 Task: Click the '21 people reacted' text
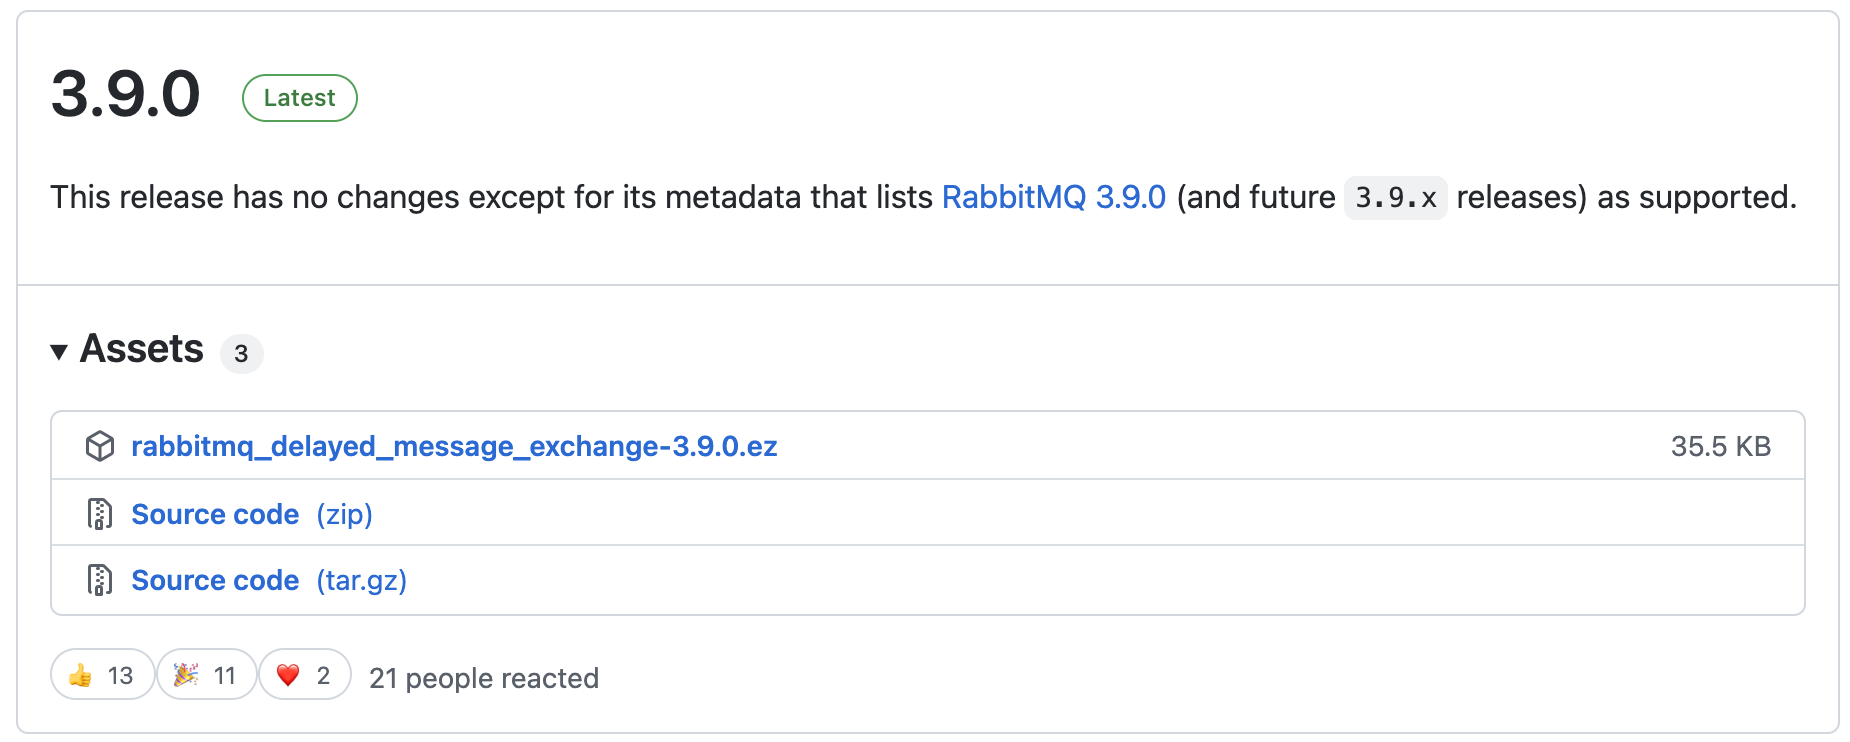point(484,678)
